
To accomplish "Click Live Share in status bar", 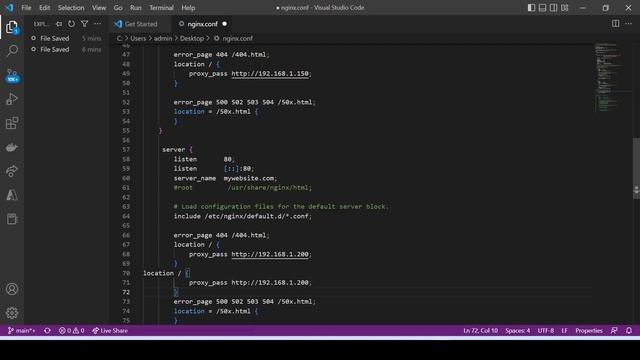I will pyautogui.click(x=110, y=331).
